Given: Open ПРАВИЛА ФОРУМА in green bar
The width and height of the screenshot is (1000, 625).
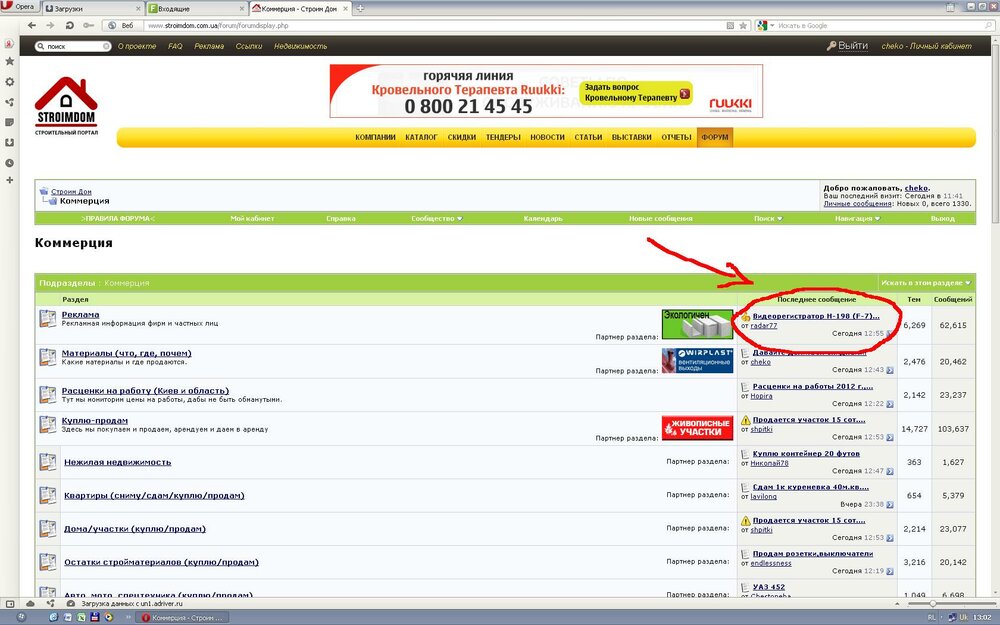Looking at the screenshot, I should pos(118,218).
